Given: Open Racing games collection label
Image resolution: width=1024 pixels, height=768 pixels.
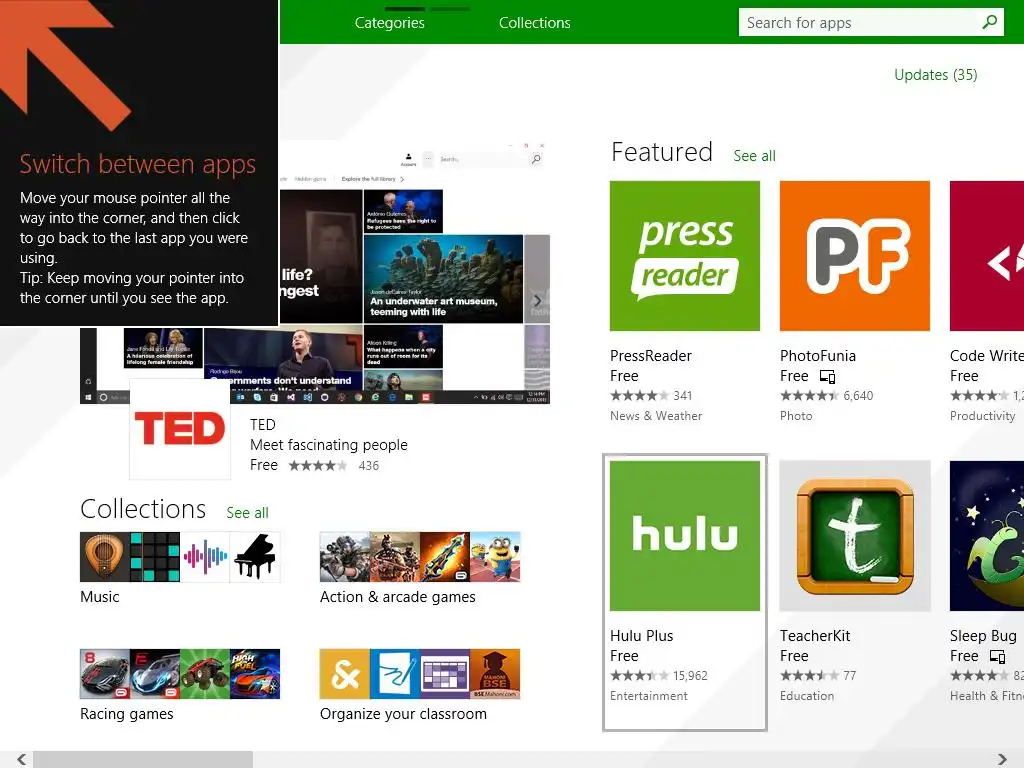Looking at the screenshot, I should pos(126,714).
